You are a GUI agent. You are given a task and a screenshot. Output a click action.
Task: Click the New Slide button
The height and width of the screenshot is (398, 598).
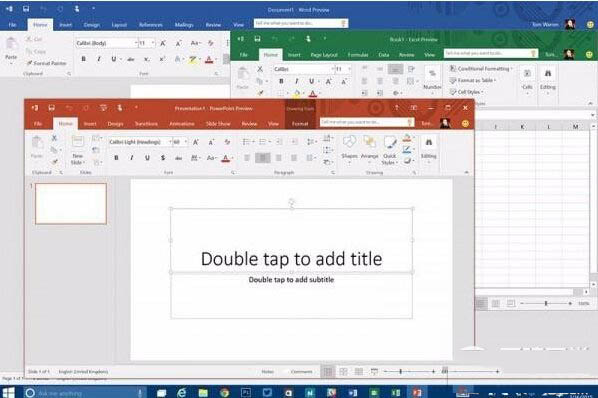pyautogui.click(x=77, y=150)
